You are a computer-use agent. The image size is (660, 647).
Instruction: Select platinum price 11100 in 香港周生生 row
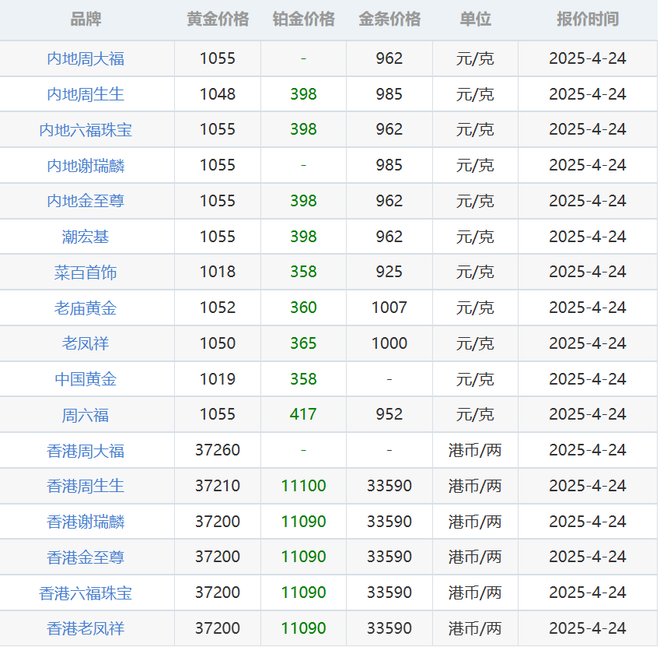(303, 485)
